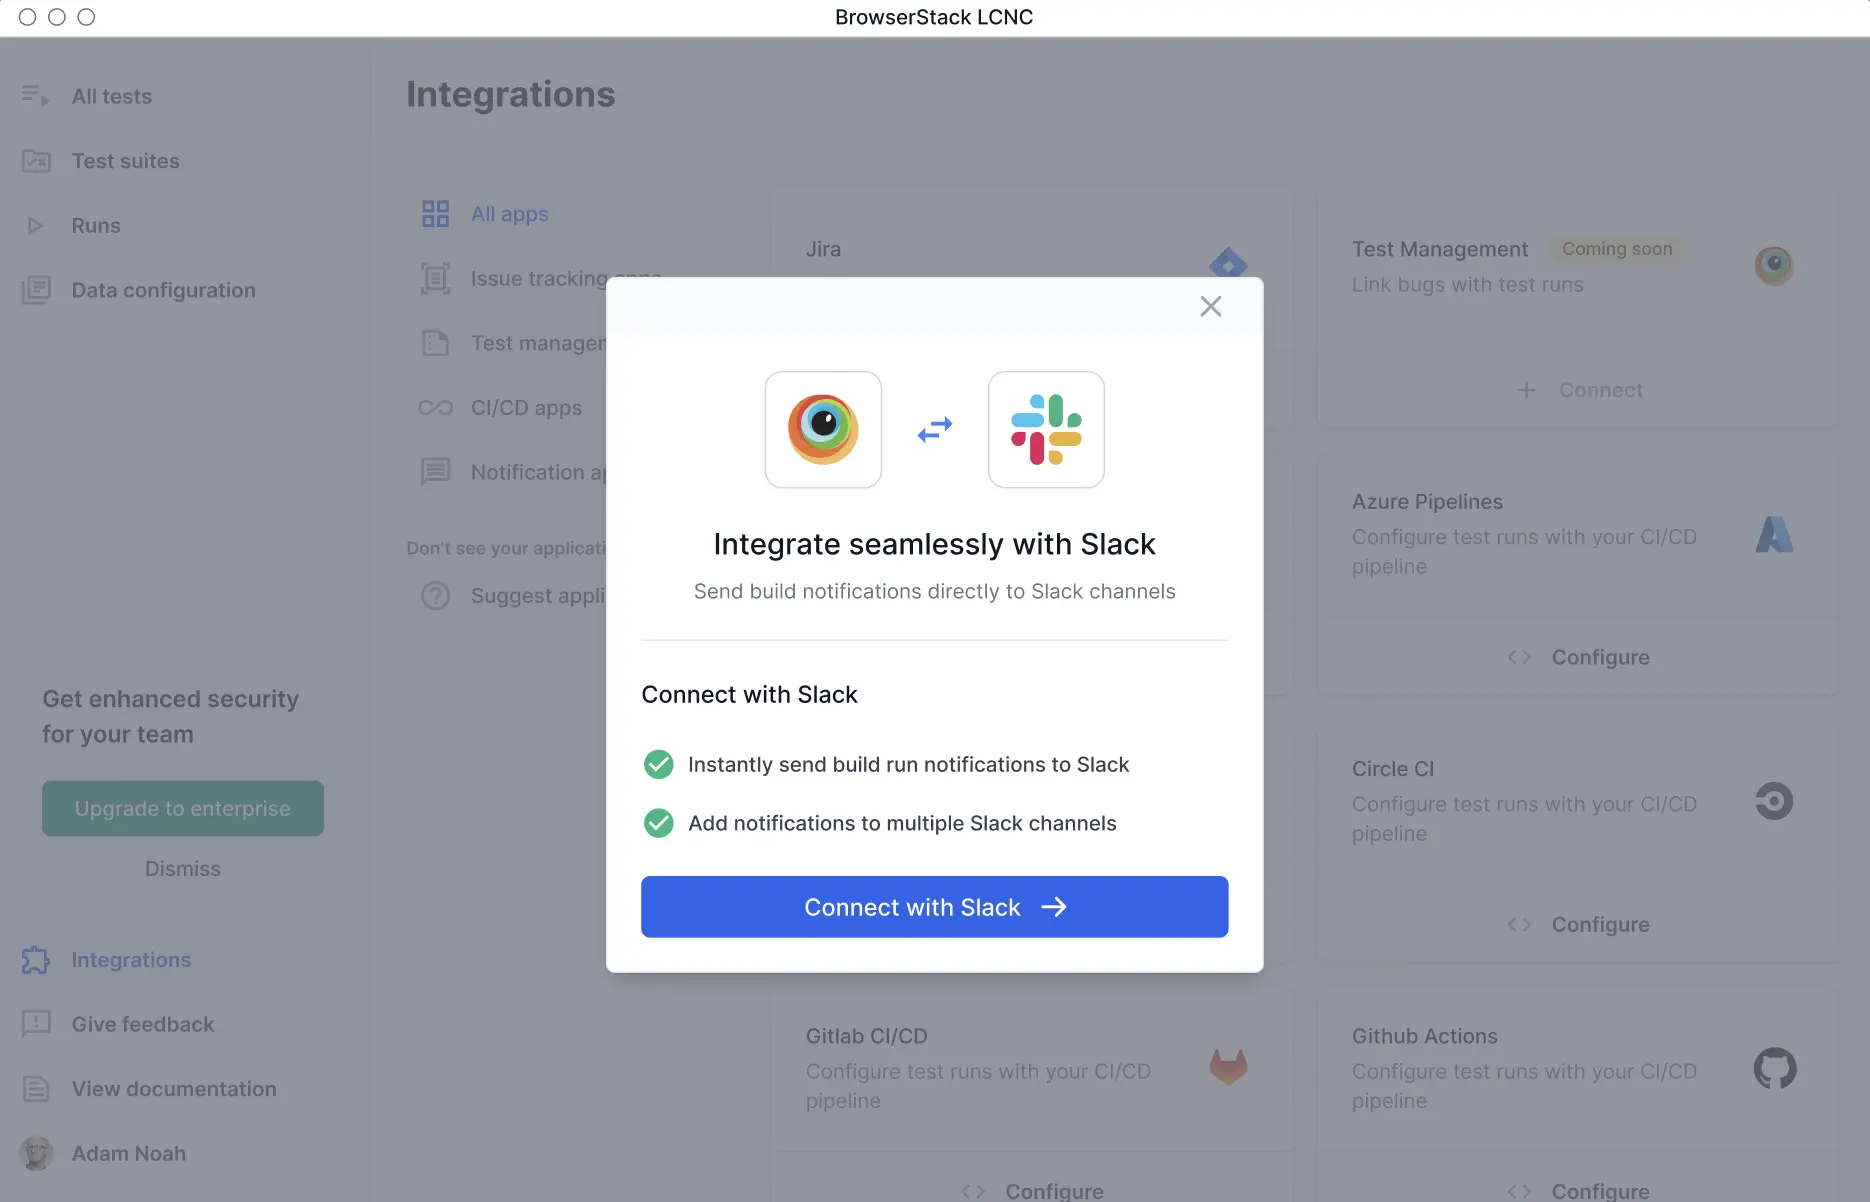
Task: Click the BrowserStack logo icon in dialog
Action: [823, 430]
